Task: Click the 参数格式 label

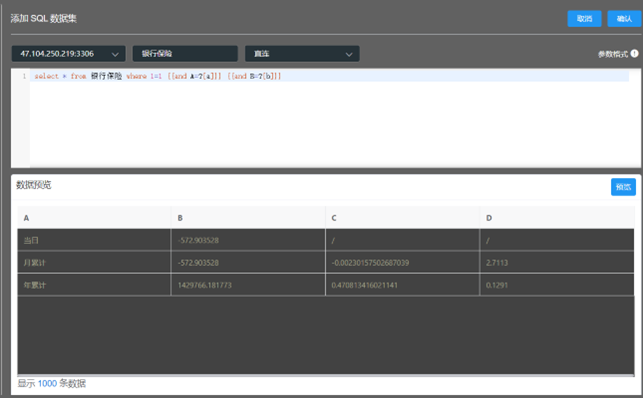Action: 613,54
